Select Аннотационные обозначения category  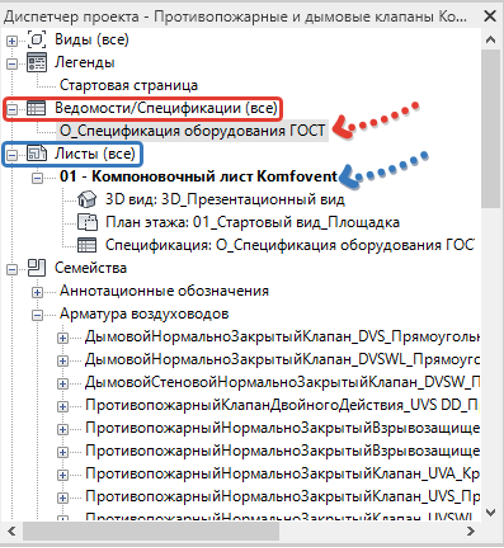164,291
